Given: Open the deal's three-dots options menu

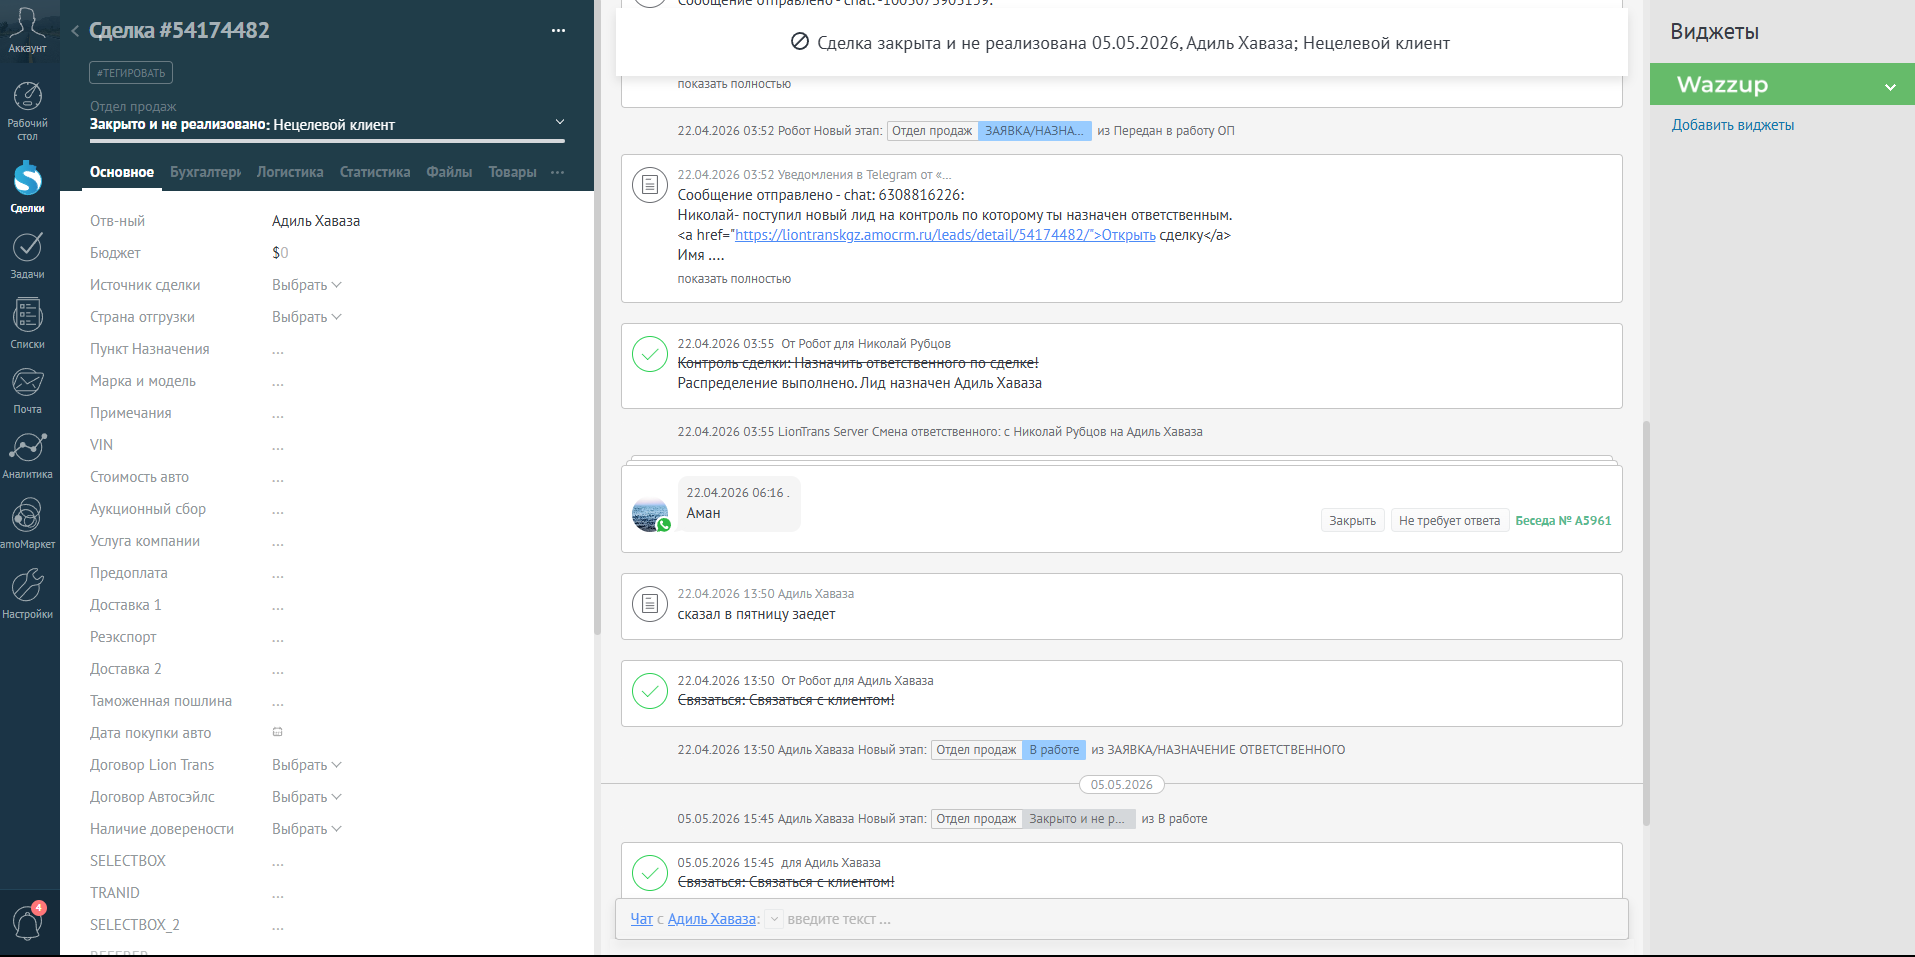Looking at the screenshot, I should coord(558,31).
